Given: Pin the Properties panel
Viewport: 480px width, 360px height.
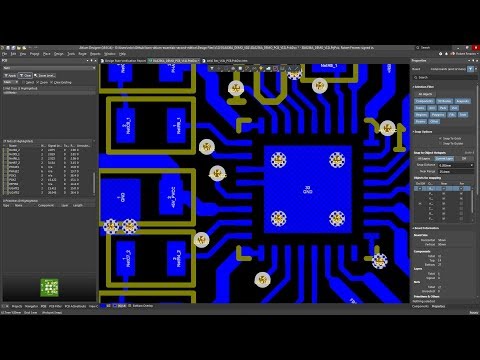Looking at the screenshot, I should (473, 60).
